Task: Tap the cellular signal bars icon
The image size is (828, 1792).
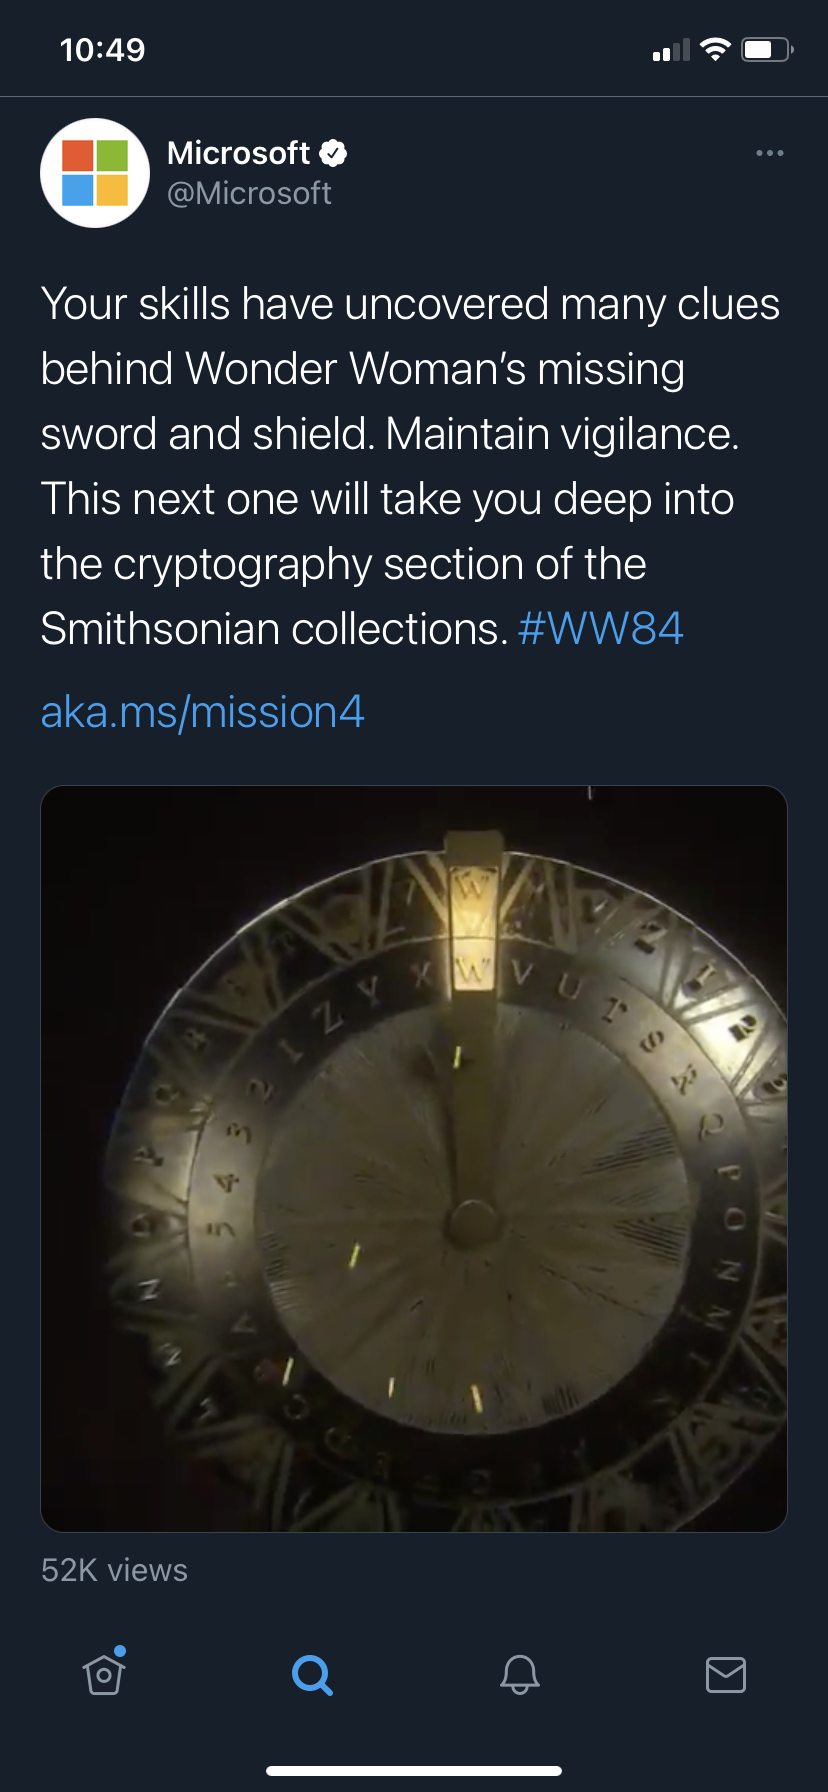Action: click(x=671, y=50)
